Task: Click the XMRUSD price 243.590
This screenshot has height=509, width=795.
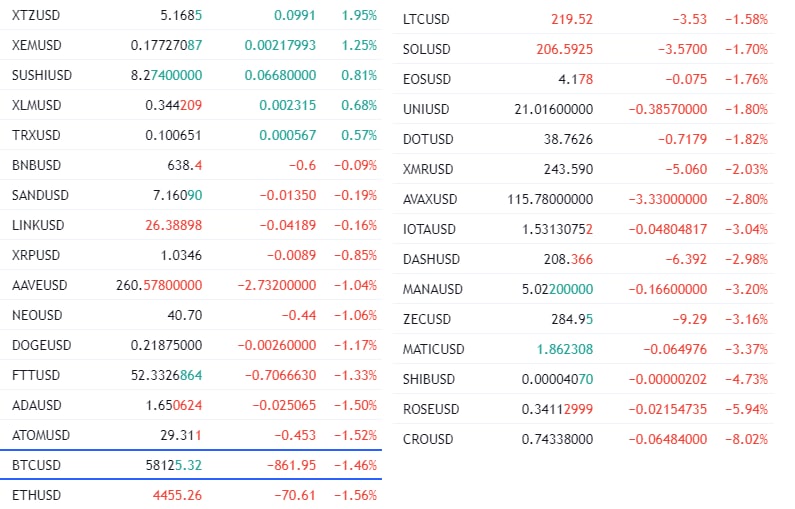Action: (x=568, y=169)
